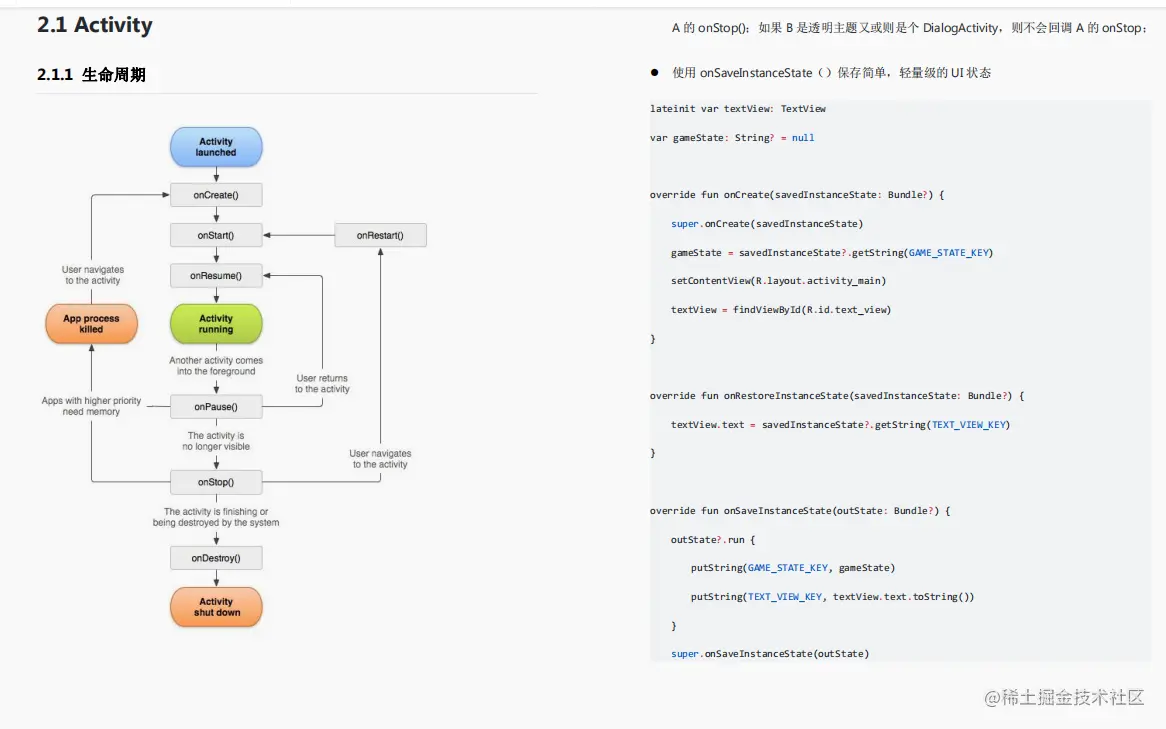Select the onRestart() box in diagram

click(x=380, y=235)
